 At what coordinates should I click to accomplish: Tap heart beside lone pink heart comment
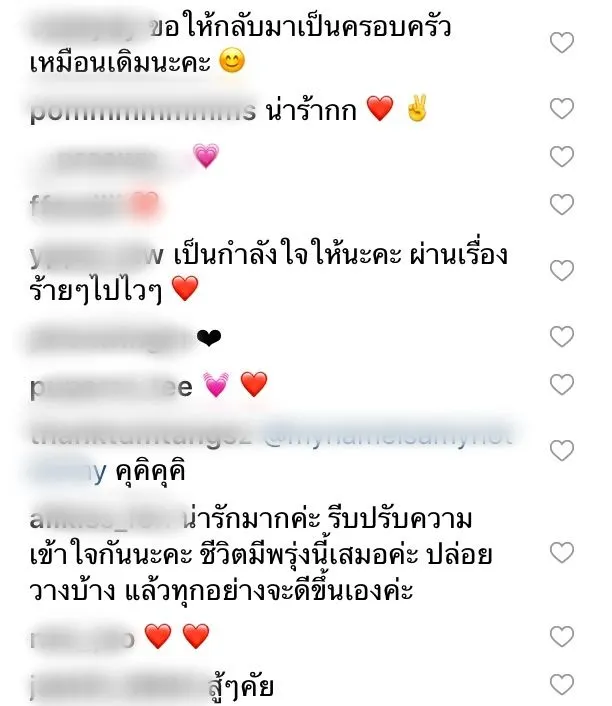pyautogui.click(x=562, y=157)
